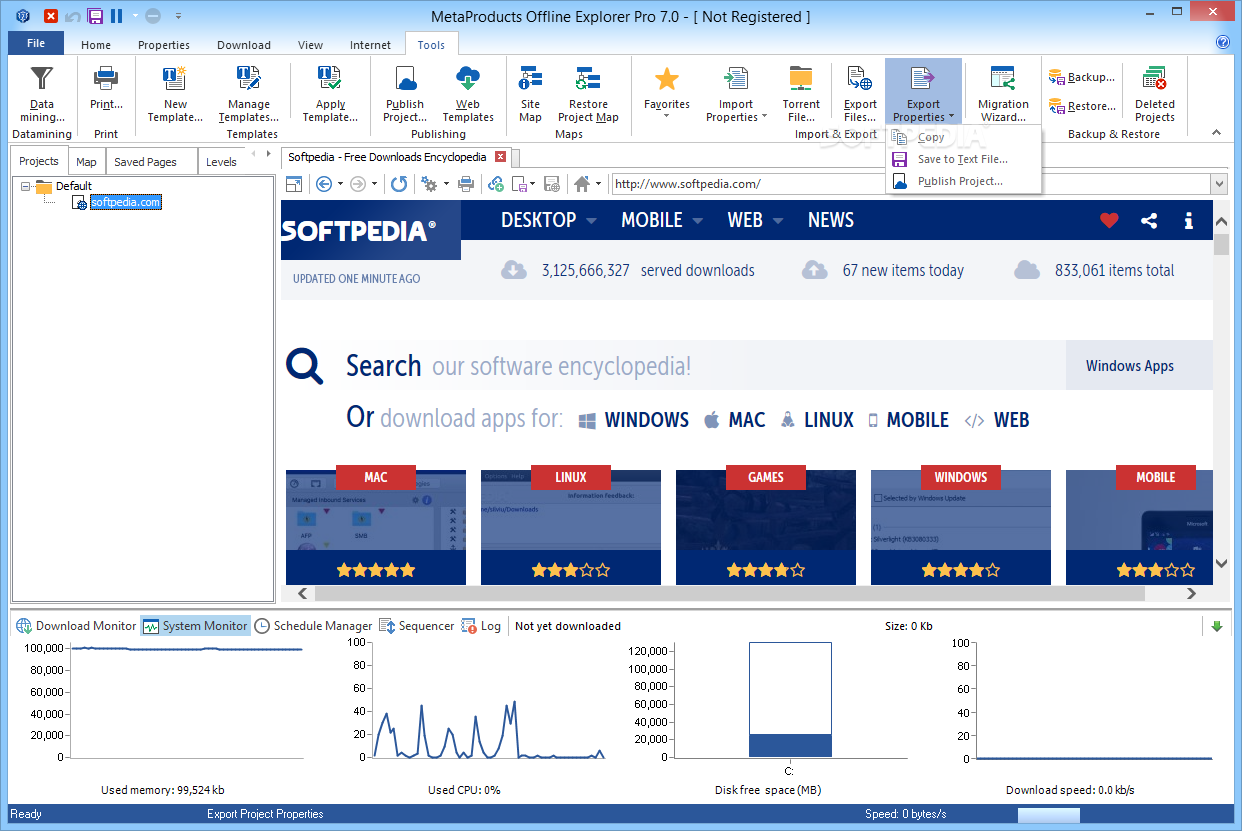
Task: Select the softpedia.com project in the tree
Action: click(x=125, y=202)
